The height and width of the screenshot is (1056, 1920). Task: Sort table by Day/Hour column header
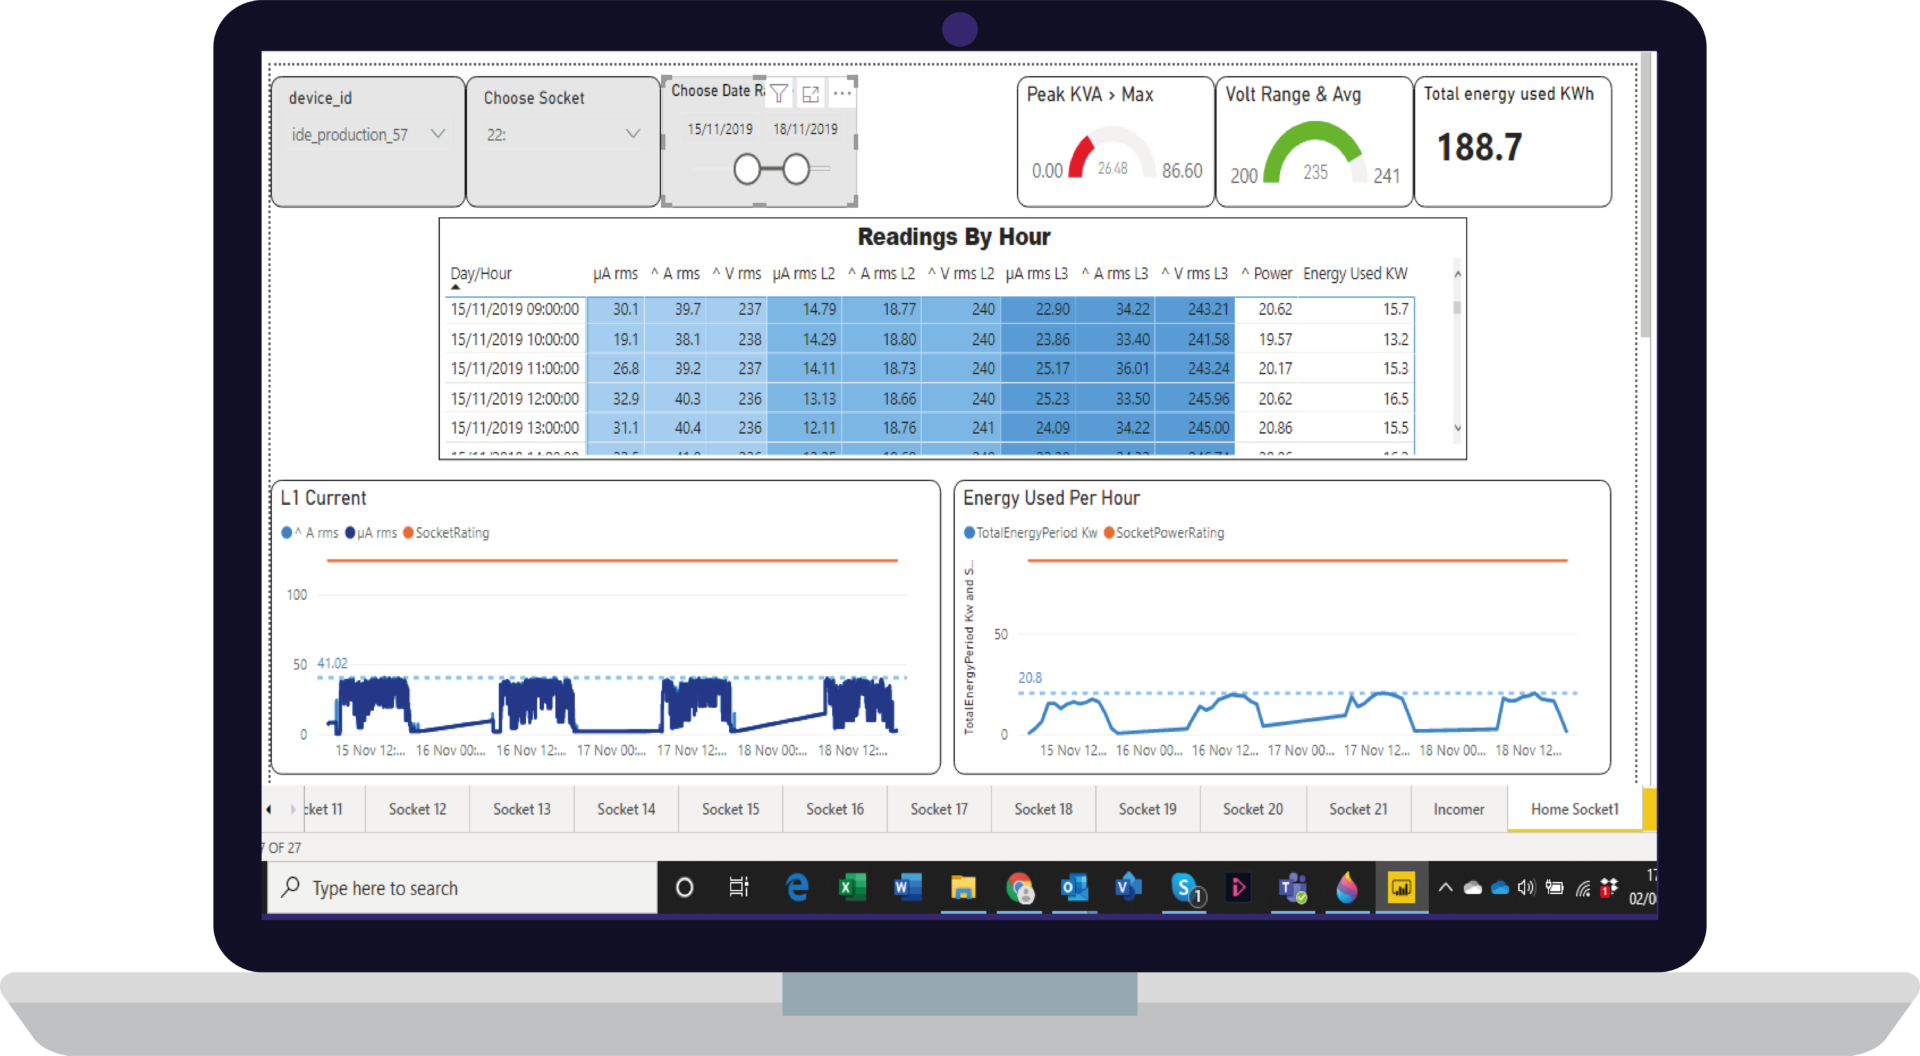pyautogui.click(x=481, y=274)
